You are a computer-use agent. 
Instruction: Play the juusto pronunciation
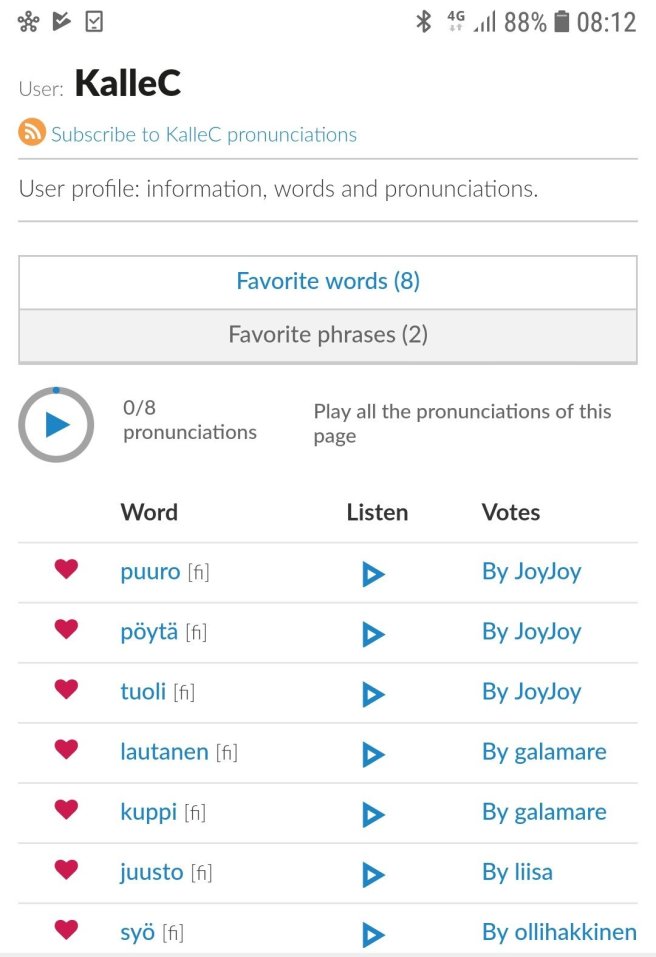373,874
